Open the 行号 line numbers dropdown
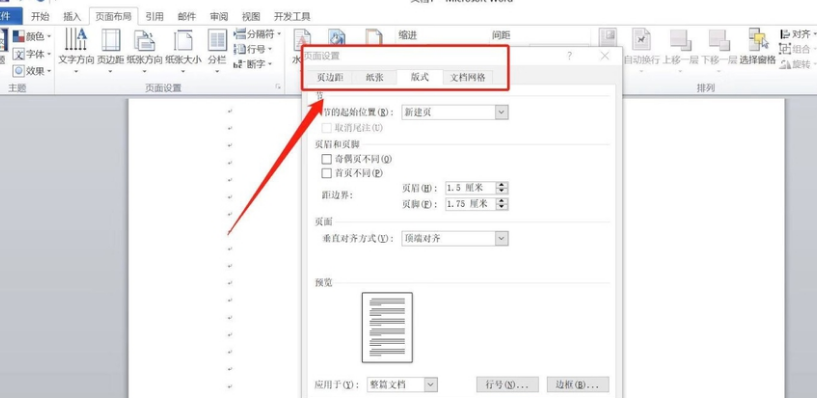 click(253, 49)
